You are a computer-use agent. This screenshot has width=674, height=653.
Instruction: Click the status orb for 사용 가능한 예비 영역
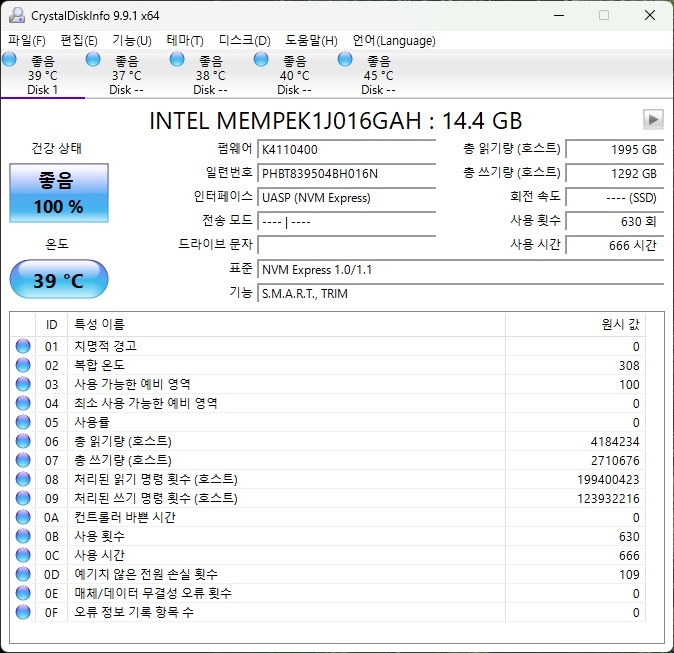[23, 384]
